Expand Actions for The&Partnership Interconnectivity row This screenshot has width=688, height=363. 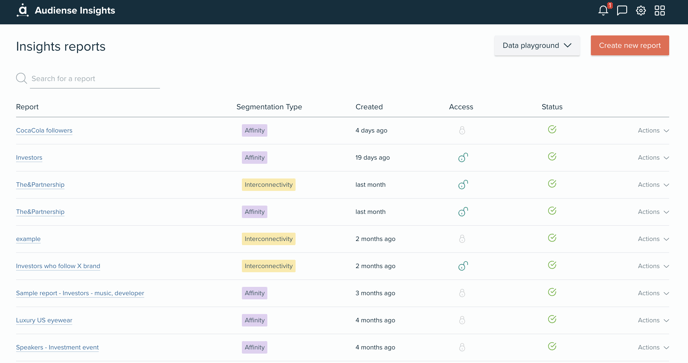(653, 185)
